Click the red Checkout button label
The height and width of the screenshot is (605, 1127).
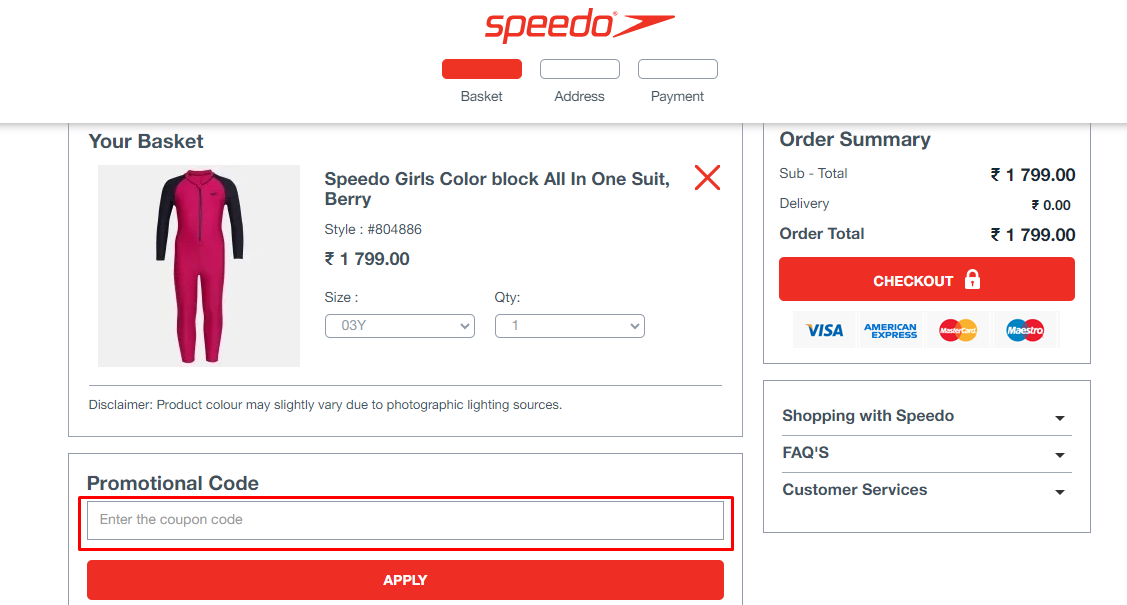point(912,281)
